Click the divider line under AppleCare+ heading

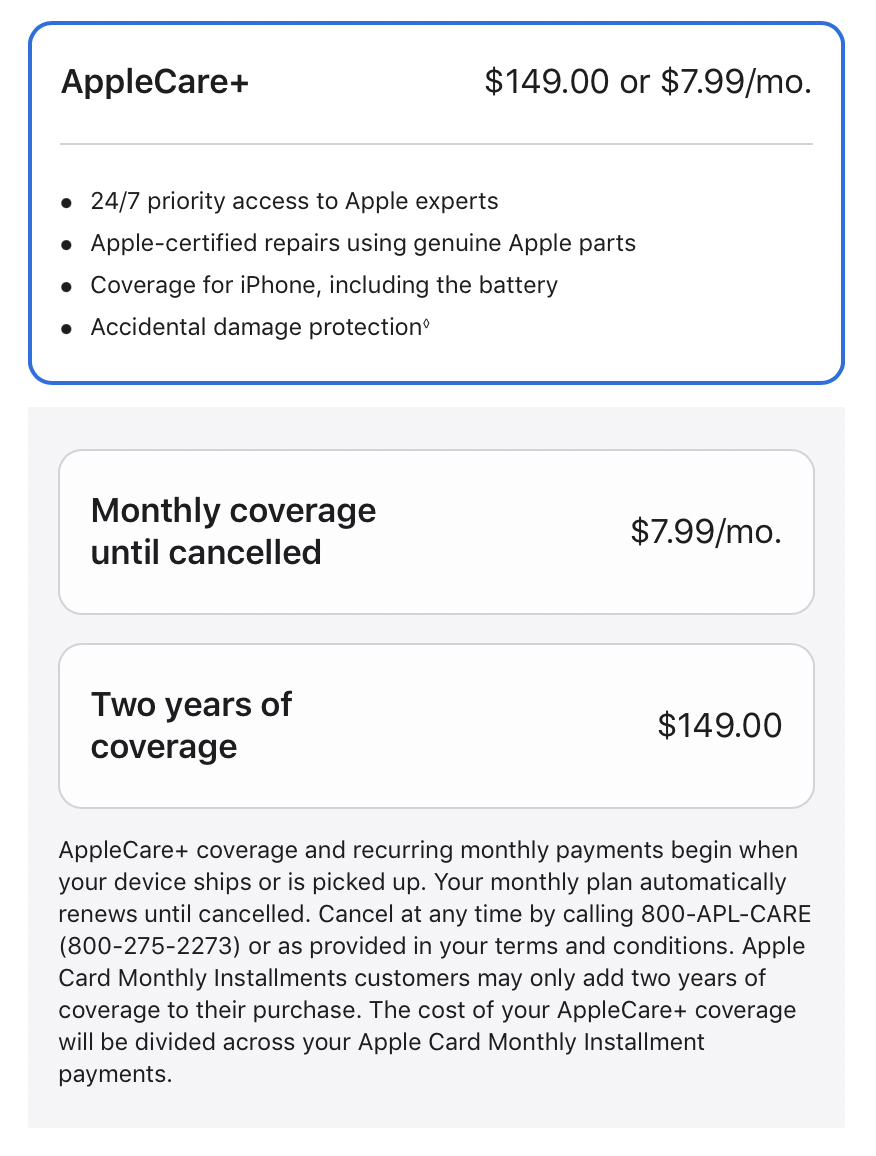pos(436,145)
